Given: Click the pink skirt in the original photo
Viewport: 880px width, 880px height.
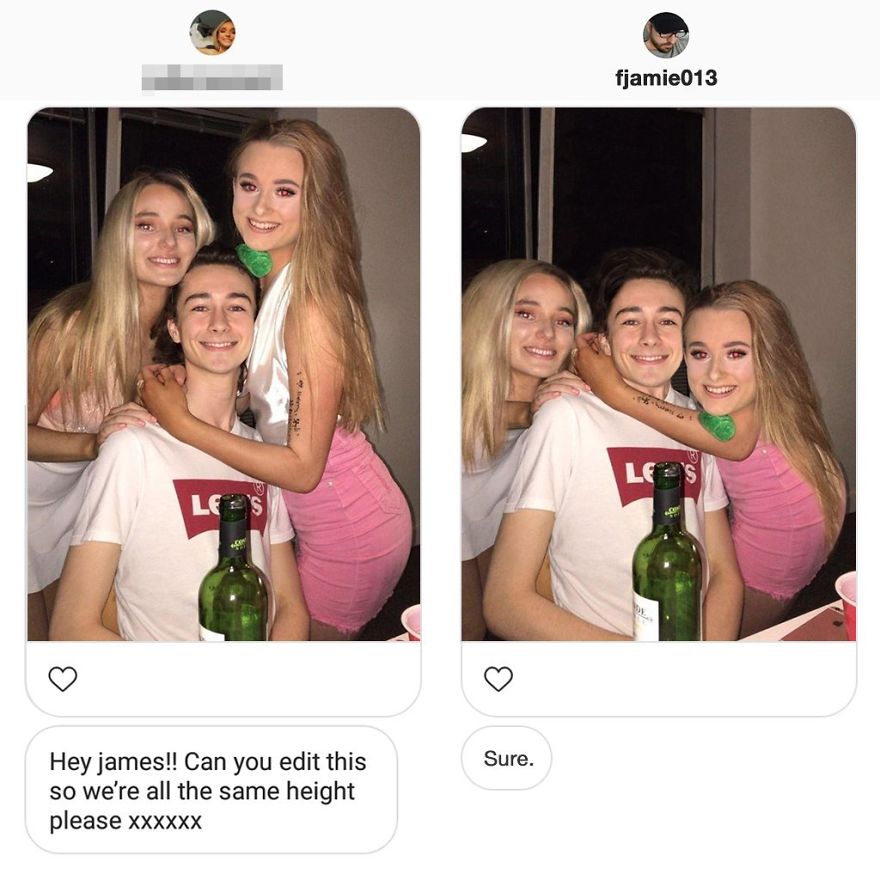Looking at the screenshot, I should pos(350,528).
